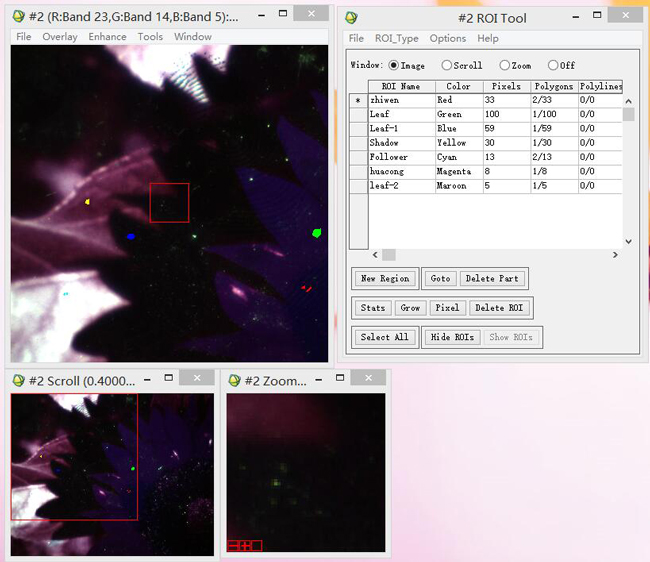Click the ROI table scroll-down arrow
650x562 pixels.
click(628, 241)
